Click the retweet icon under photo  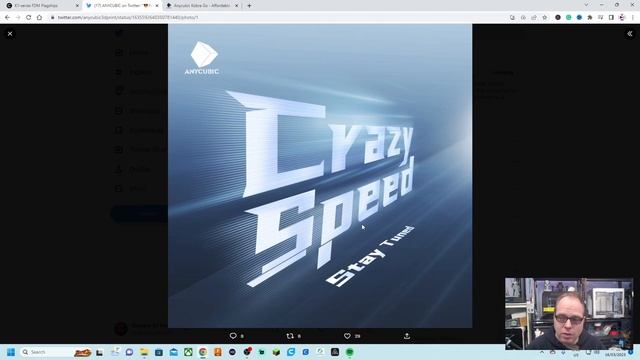point(290,336)
